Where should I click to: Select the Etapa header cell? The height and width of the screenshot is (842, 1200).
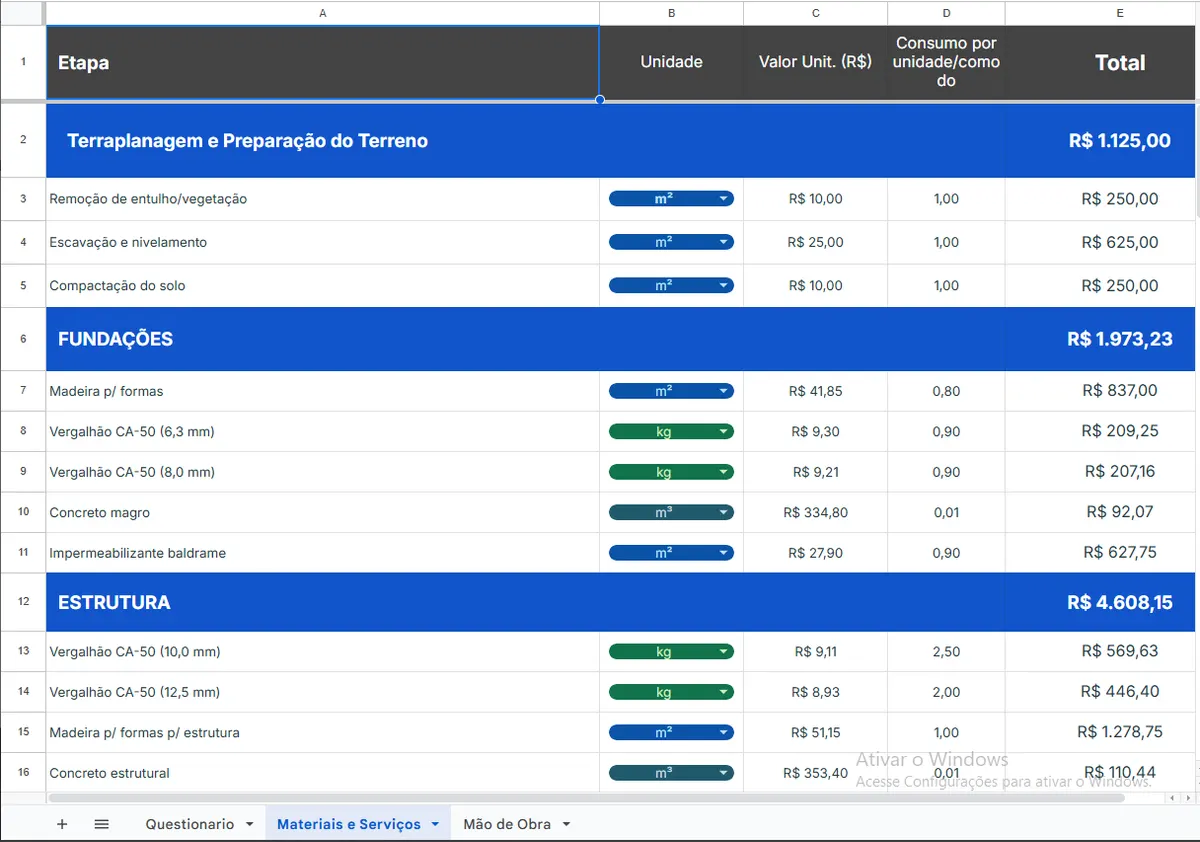pos(322,62)
